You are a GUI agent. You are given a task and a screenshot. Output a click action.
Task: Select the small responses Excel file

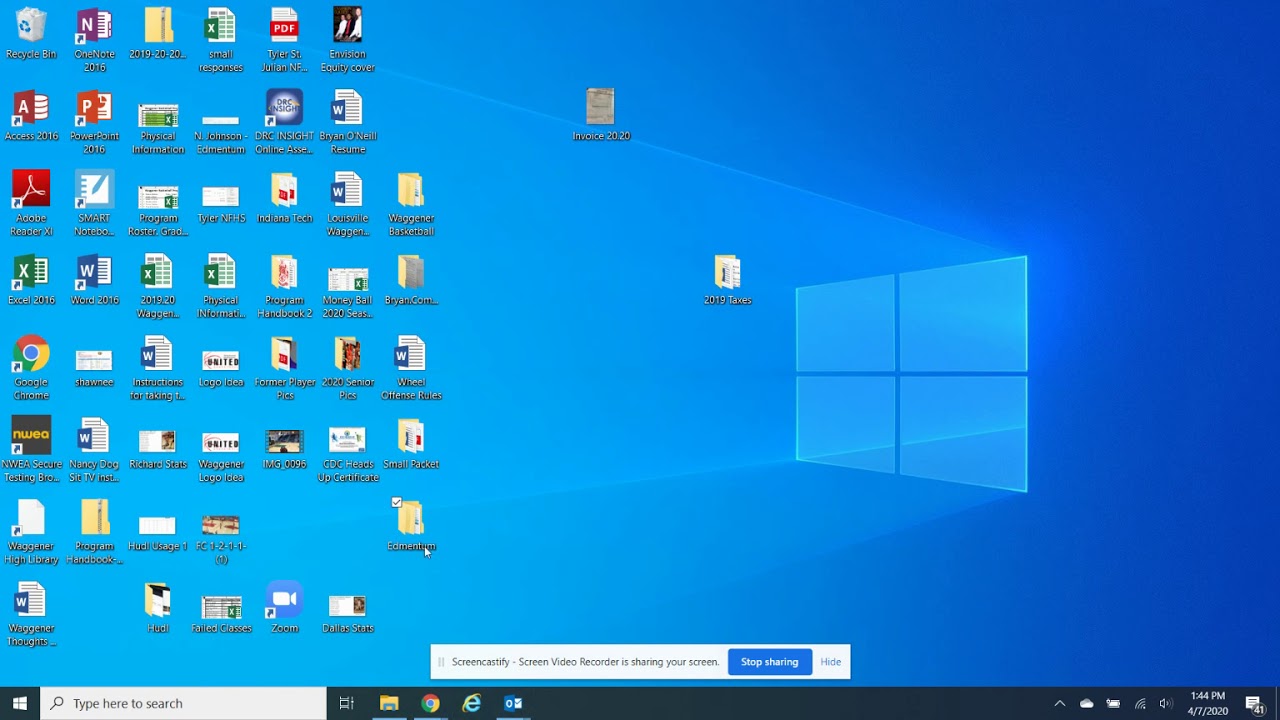tap(221, 40)
